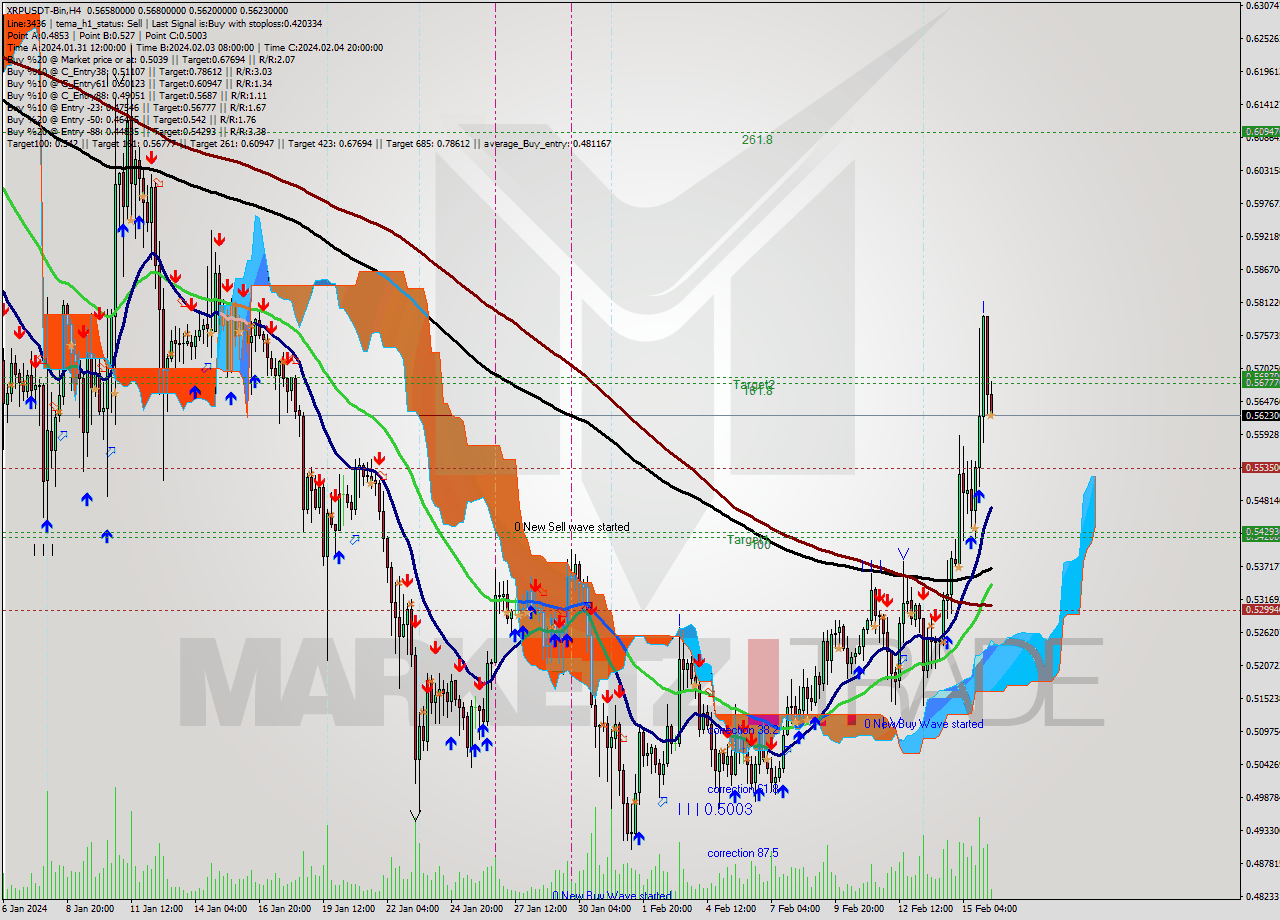1280x920 pixels.
Task: Click '6 Jan 2024' on time axis
Action: coord(24,909)
